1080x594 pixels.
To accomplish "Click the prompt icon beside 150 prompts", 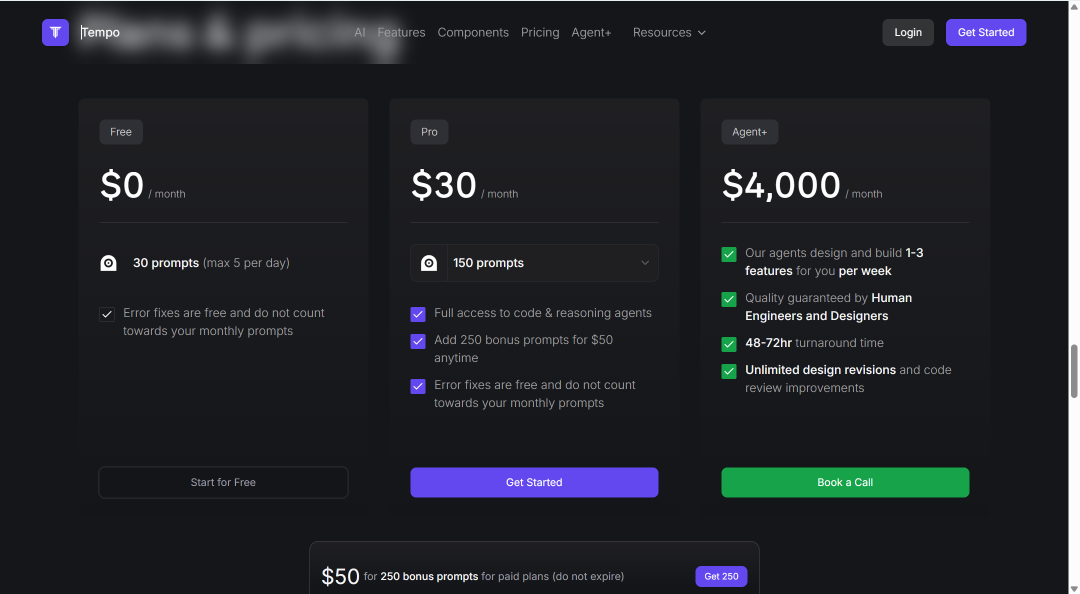I will click(x=428, y=263).
